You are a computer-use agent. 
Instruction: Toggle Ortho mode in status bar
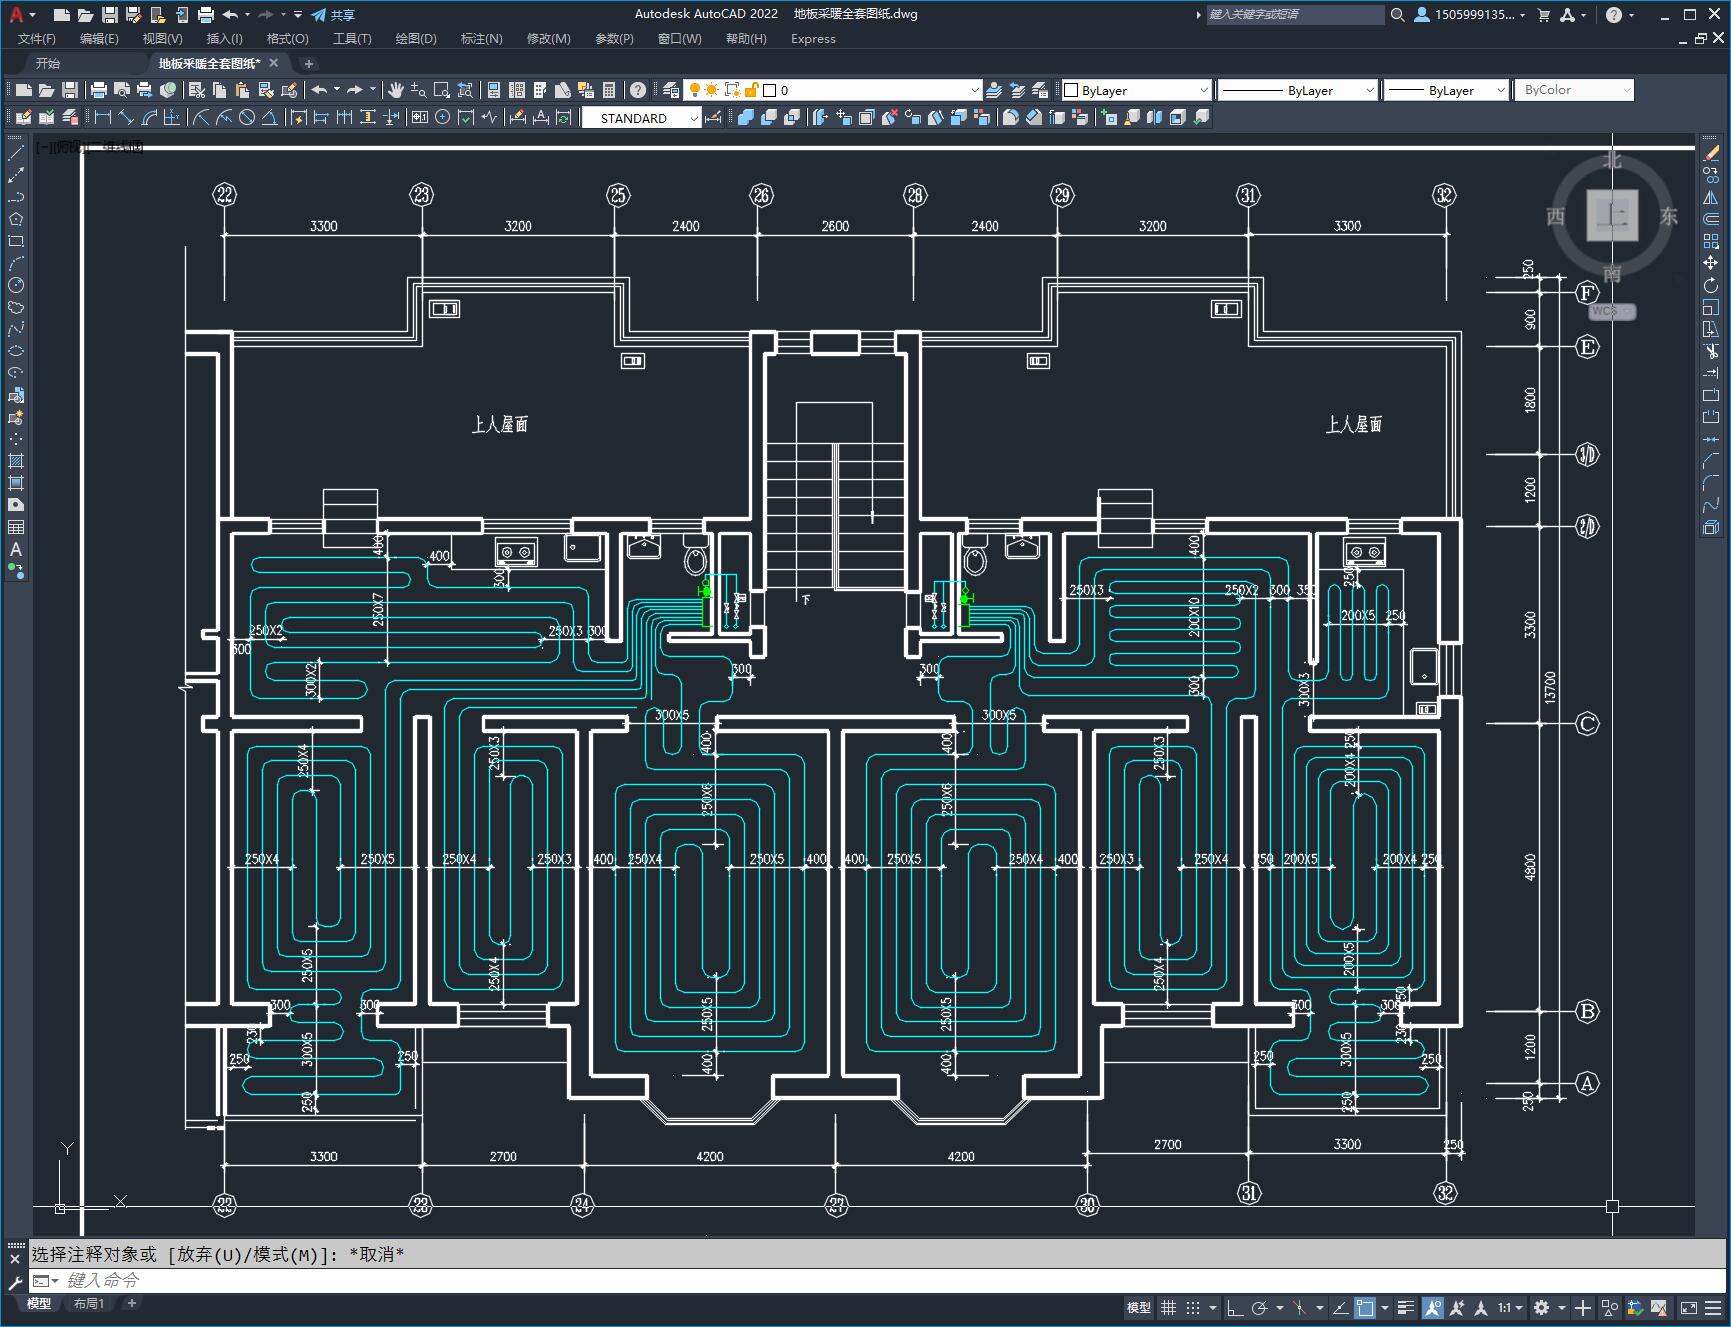click(x=1235, y=1308)
